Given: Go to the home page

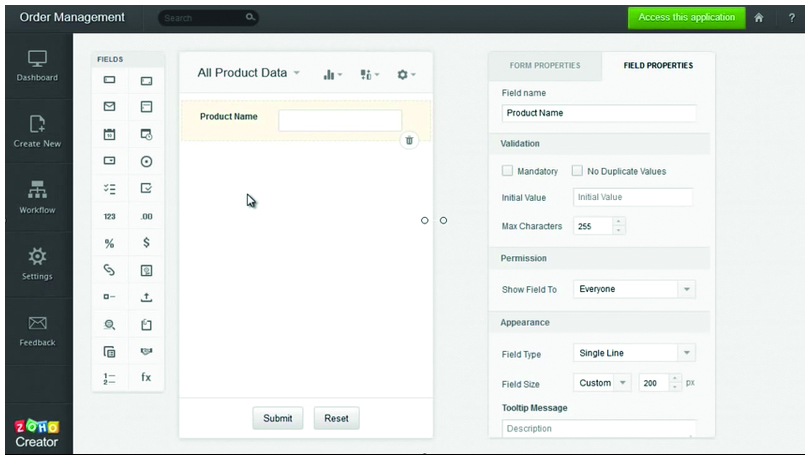Looking at the screenshot, I should tap(759, 18).
